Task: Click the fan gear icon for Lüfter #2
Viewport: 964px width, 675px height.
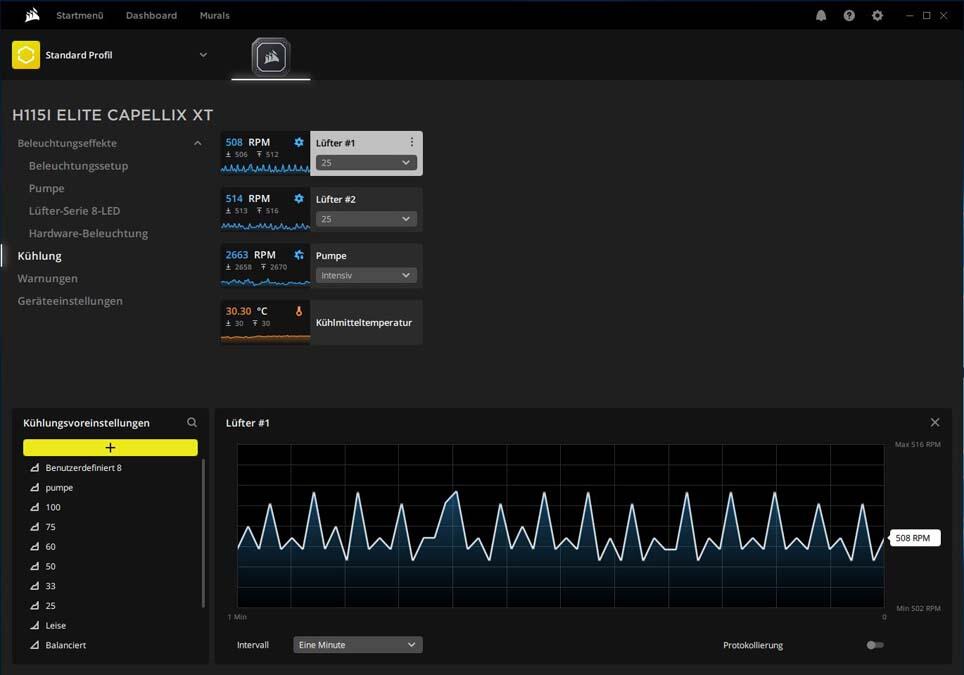Action: 299,199
